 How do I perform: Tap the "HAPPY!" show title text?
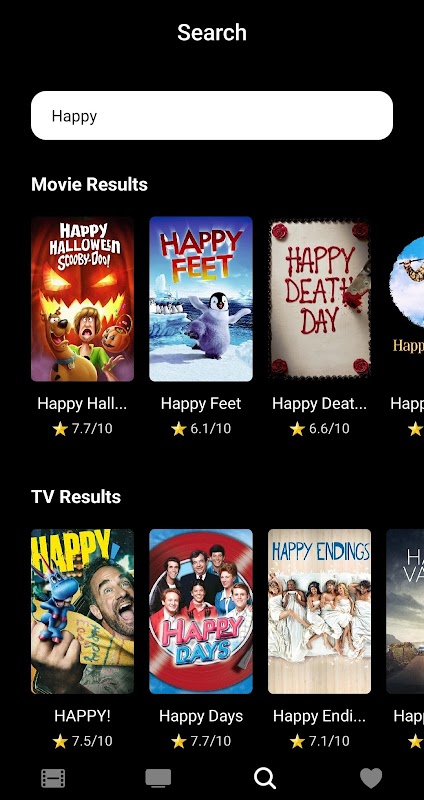pos(82,716)
